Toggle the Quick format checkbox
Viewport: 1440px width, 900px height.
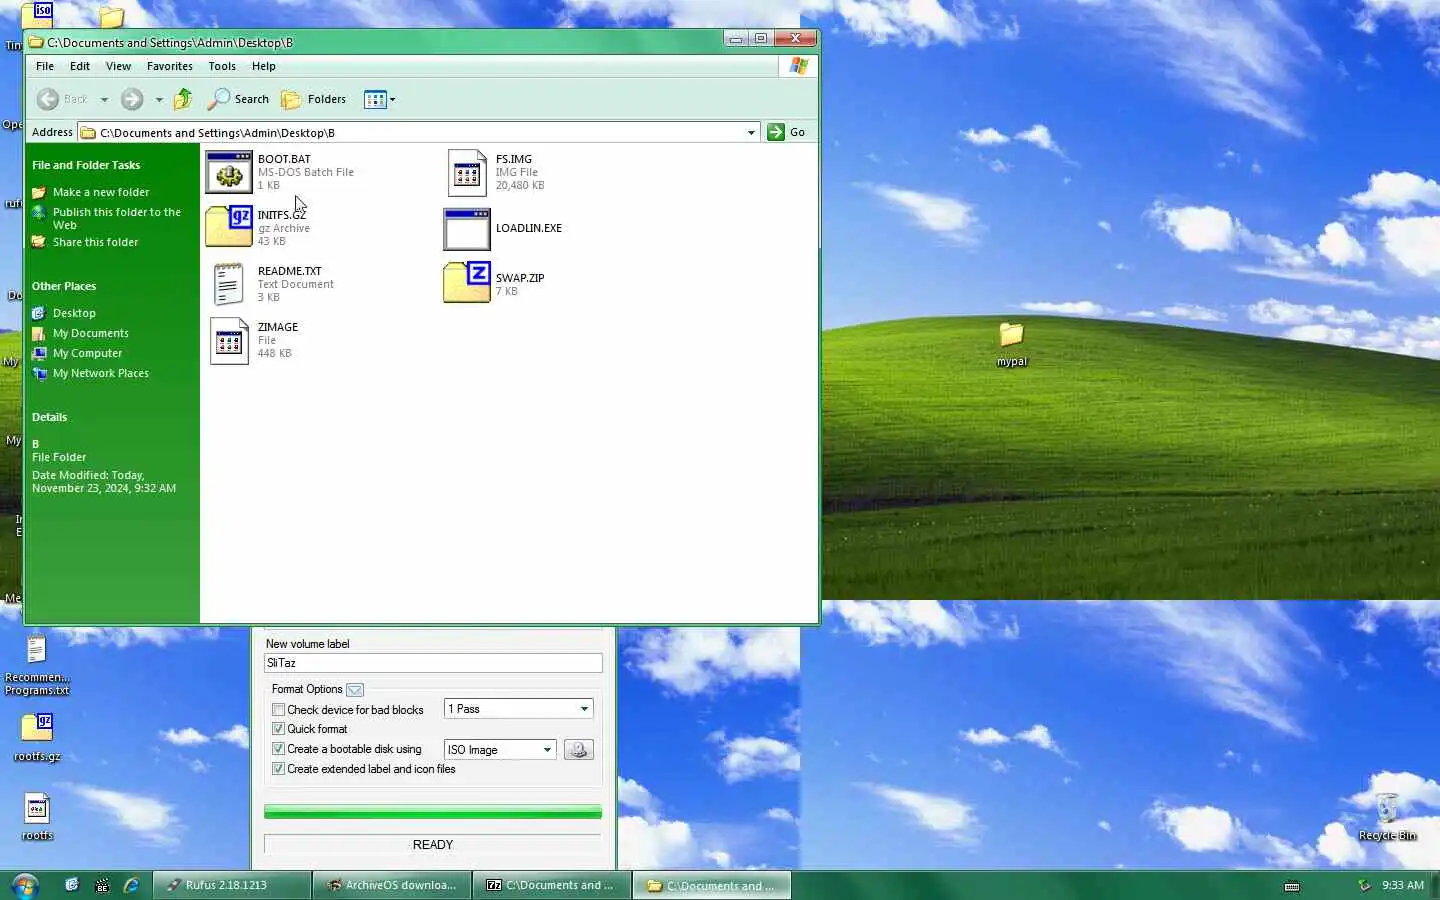pyautogui.click(x=278, y=729)
